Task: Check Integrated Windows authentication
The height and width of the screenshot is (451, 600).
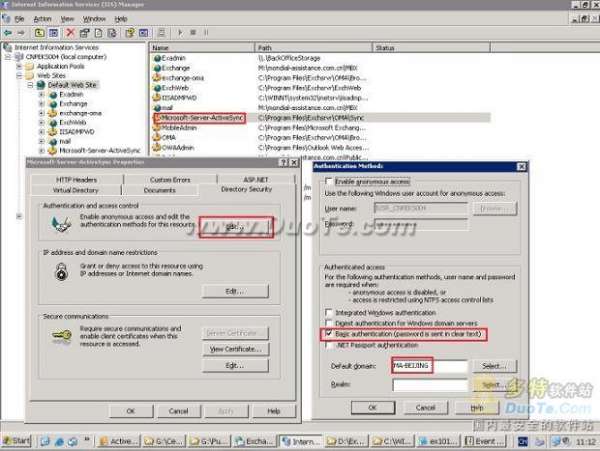Action: 329,312
